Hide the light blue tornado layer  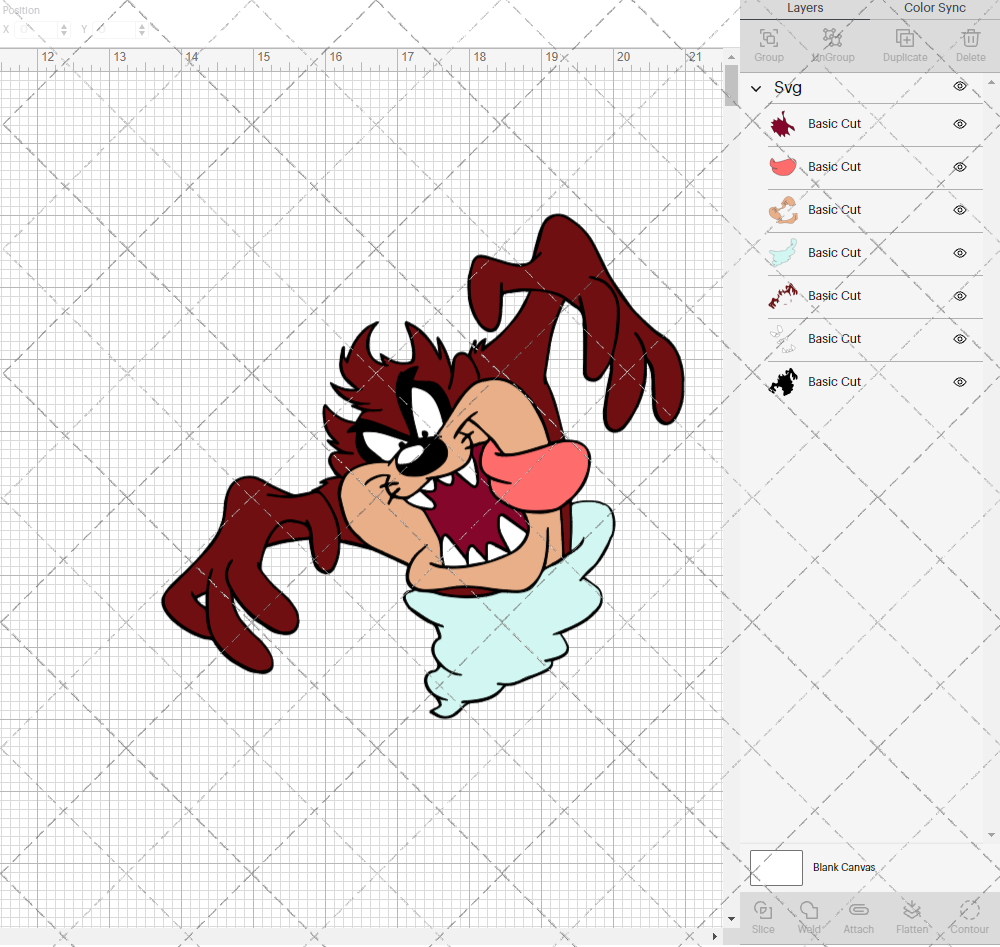[x=960, y=253]
